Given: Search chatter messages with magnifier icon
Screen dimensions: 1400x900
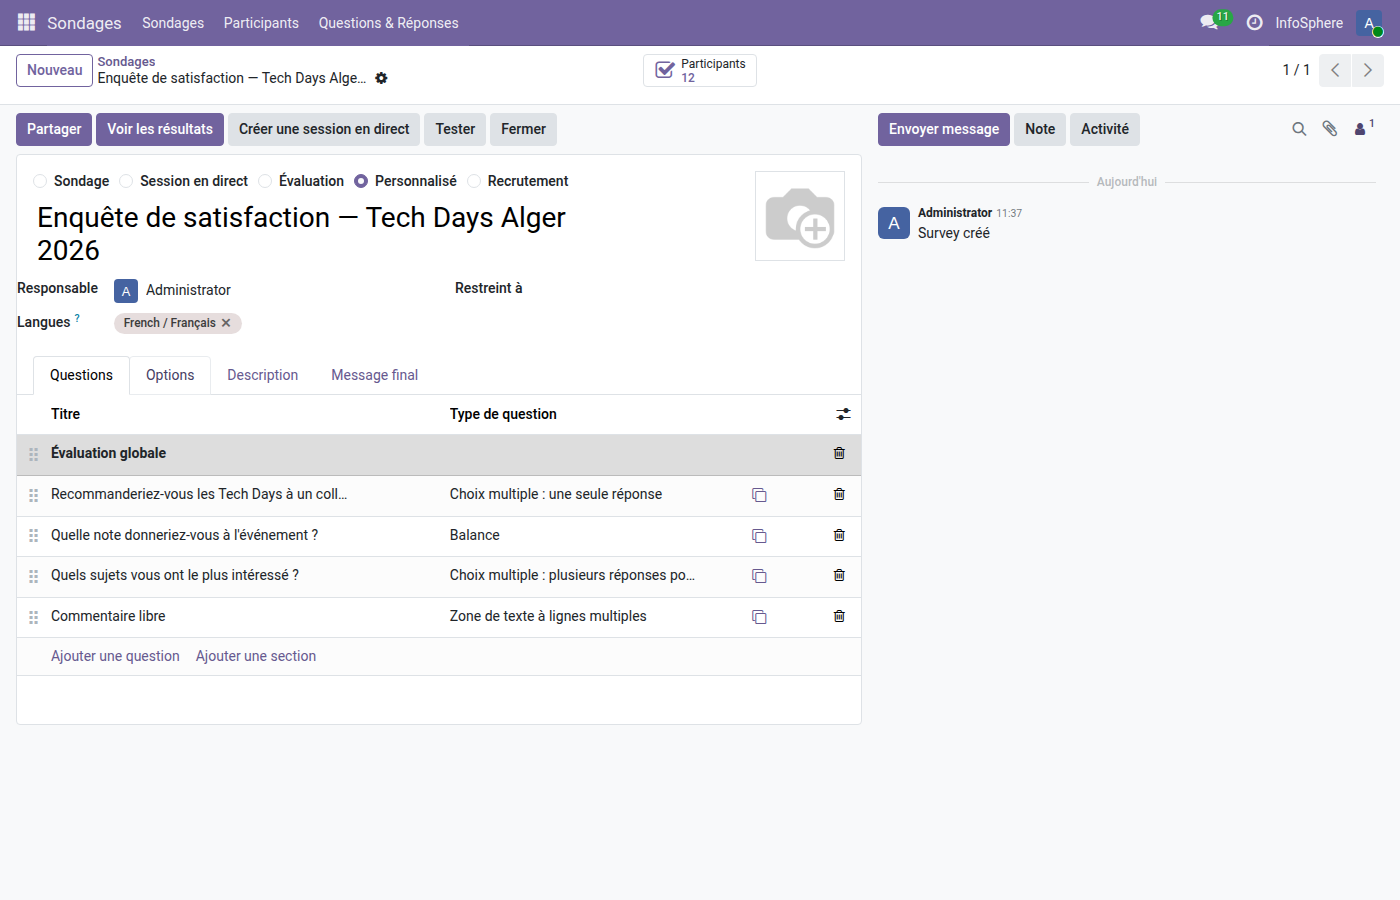Looking at the screenshot, I should coord(1299,129).
